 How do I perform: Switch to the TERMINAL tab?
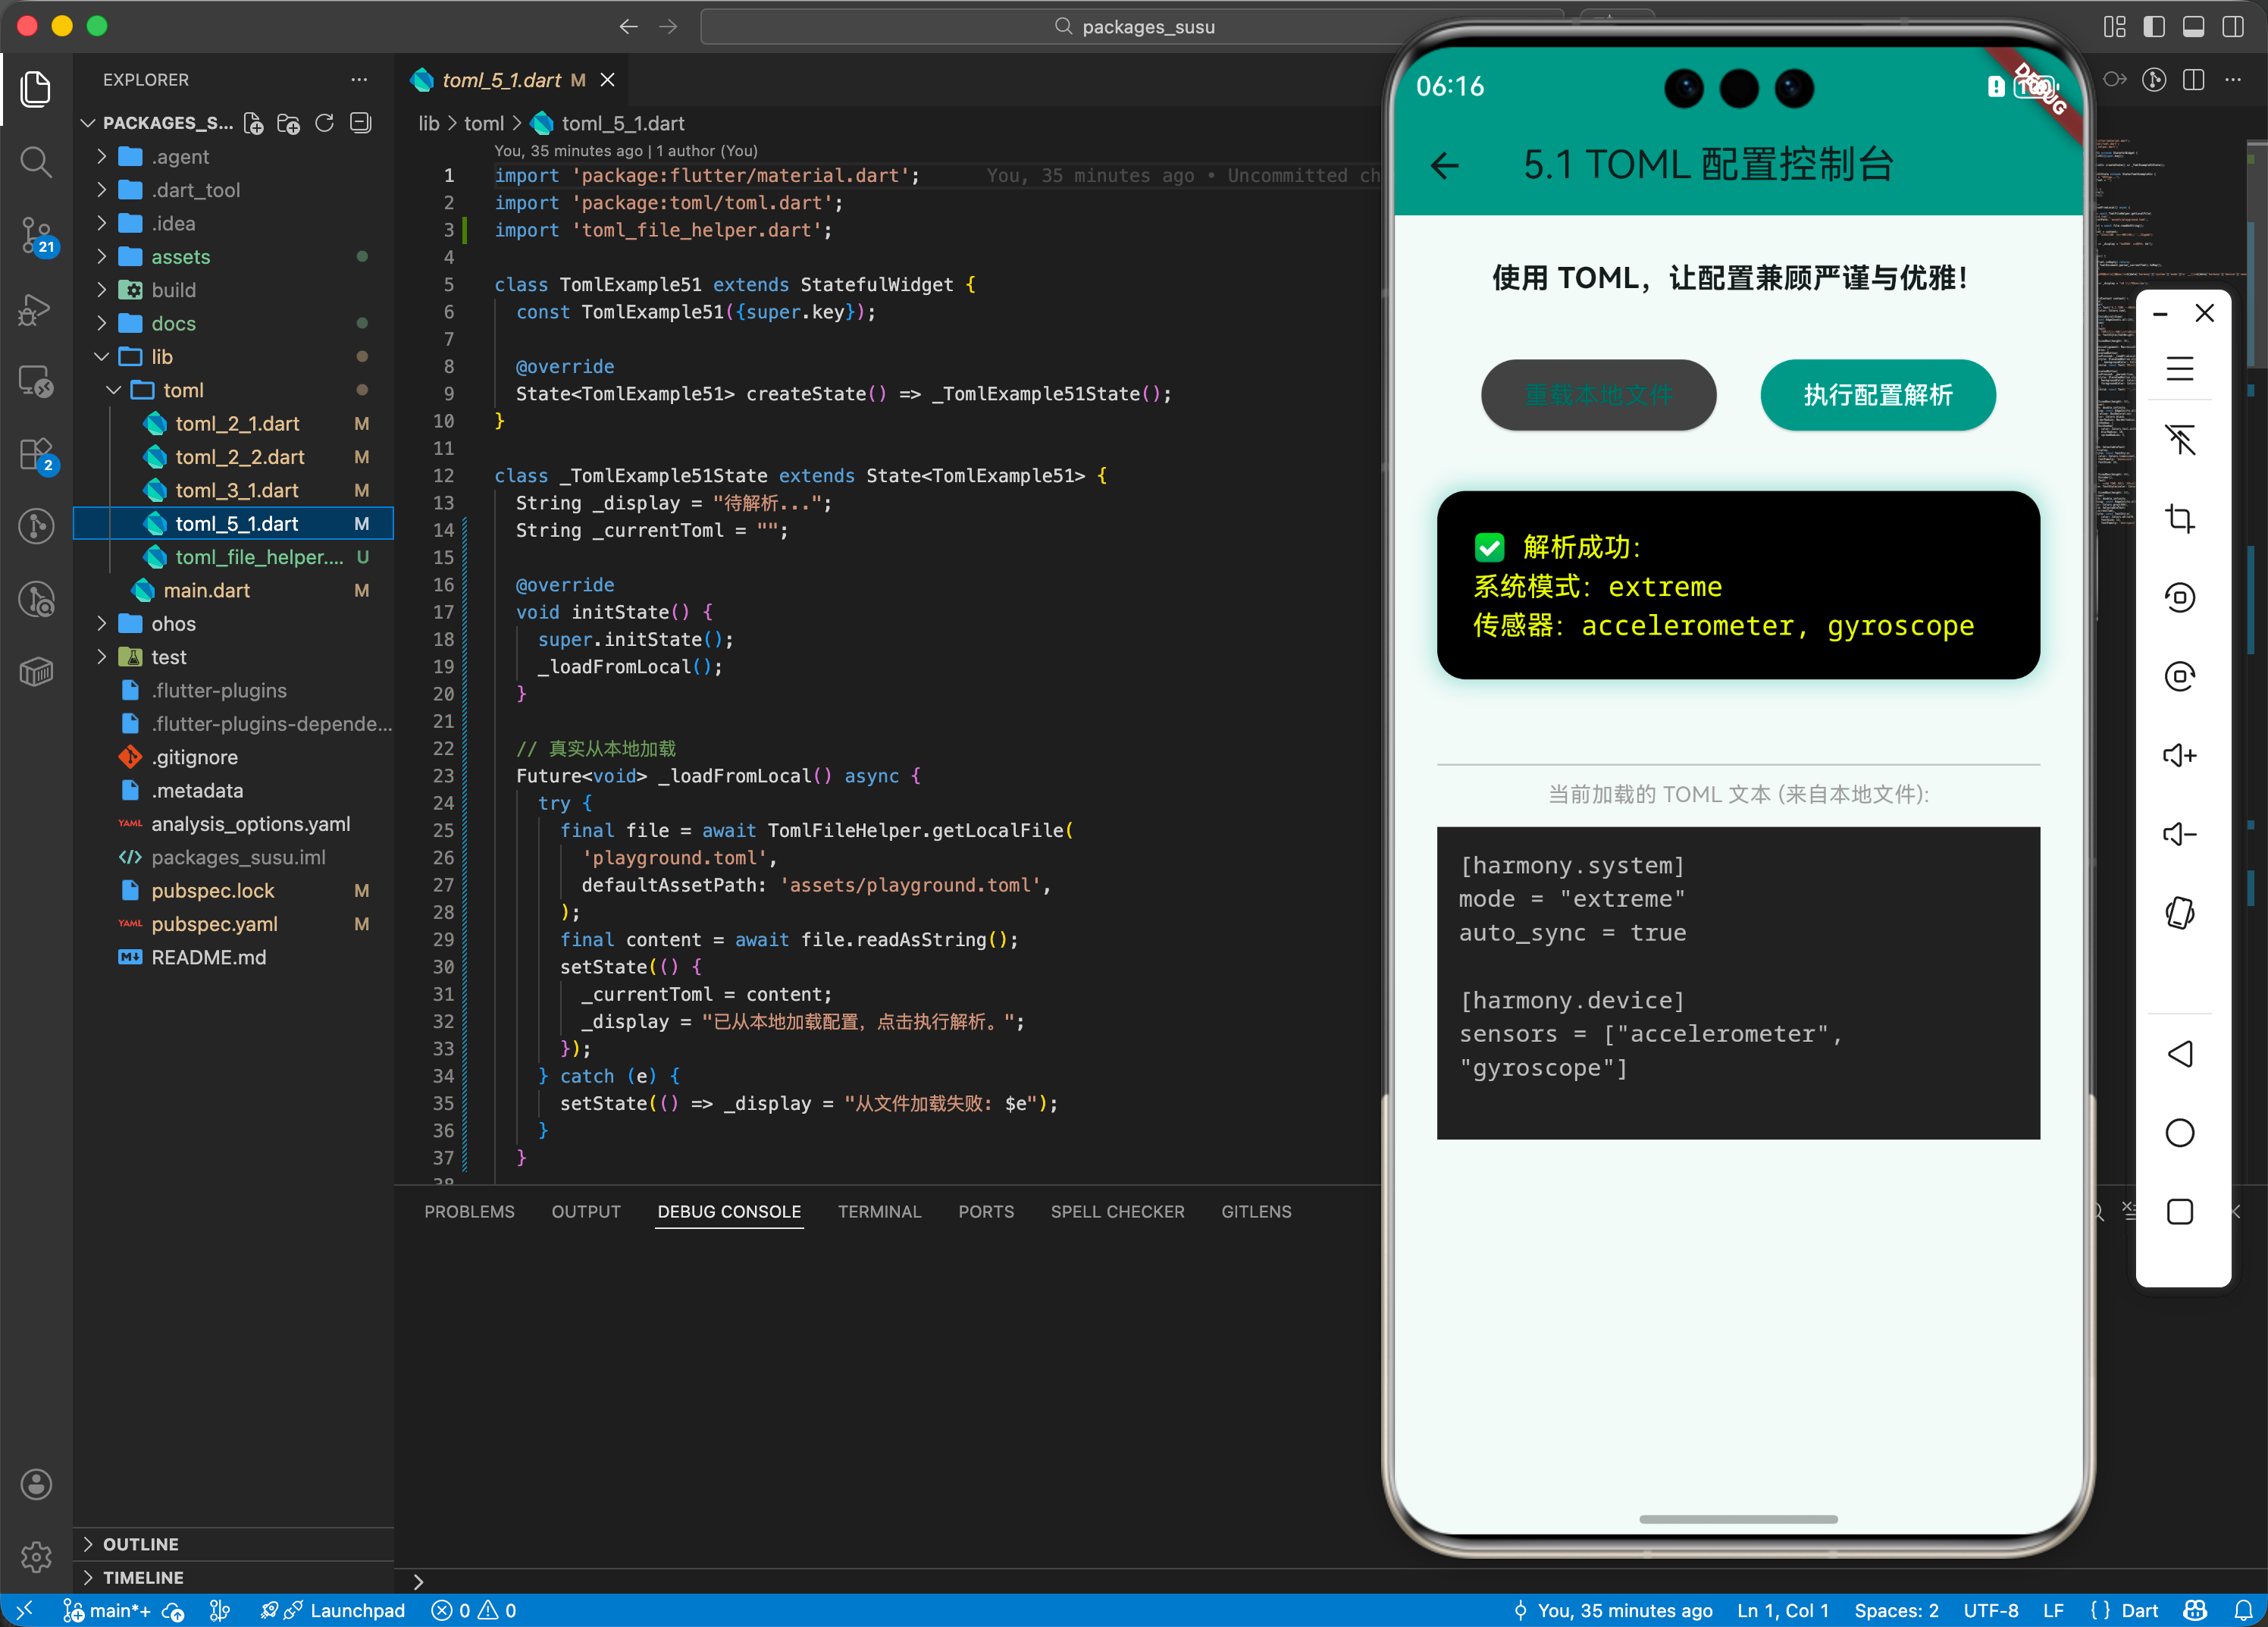tap(879, 1211)
